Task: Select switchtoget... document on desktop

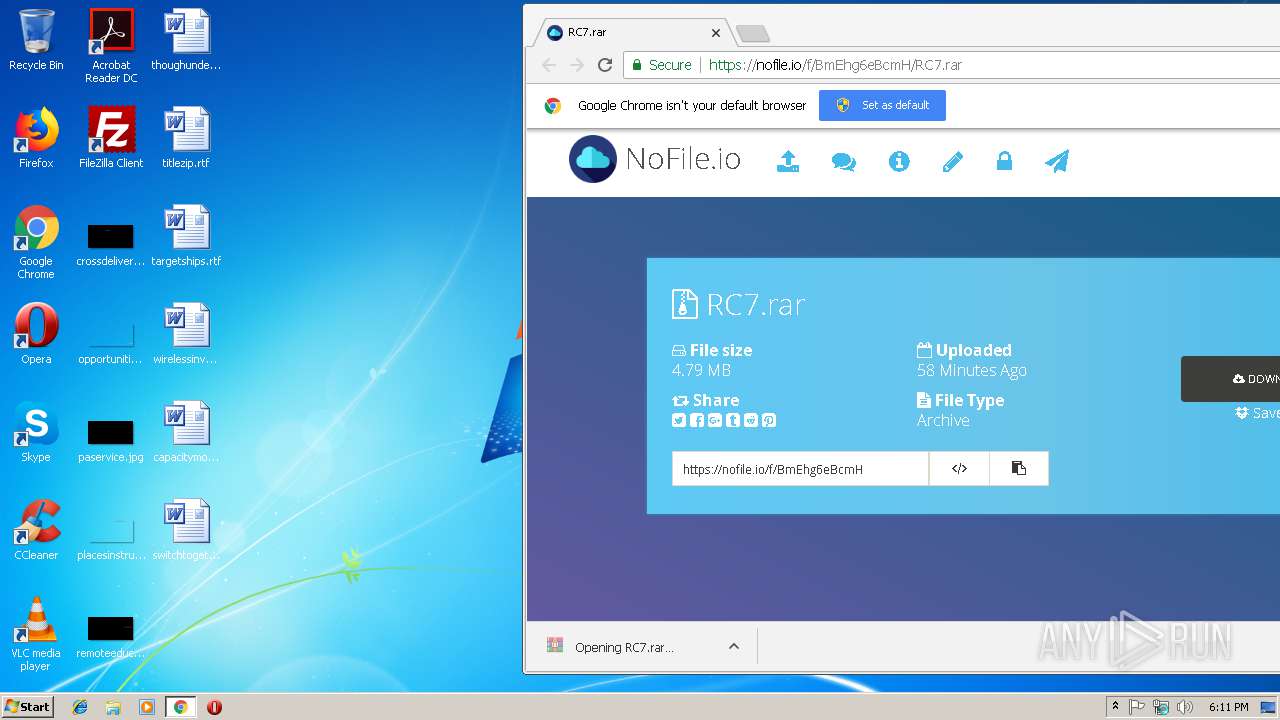Action: (x=186, y=529)
